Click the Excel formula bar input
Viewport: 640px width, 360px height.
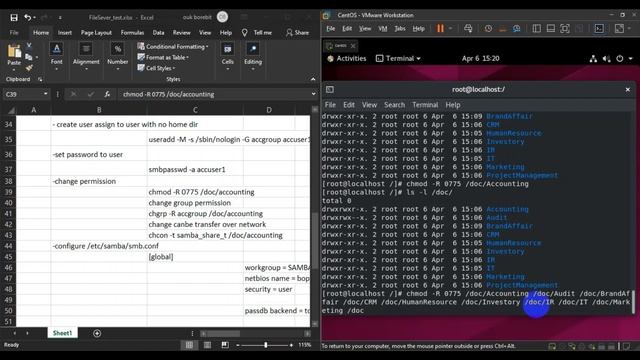pos(215,94)
